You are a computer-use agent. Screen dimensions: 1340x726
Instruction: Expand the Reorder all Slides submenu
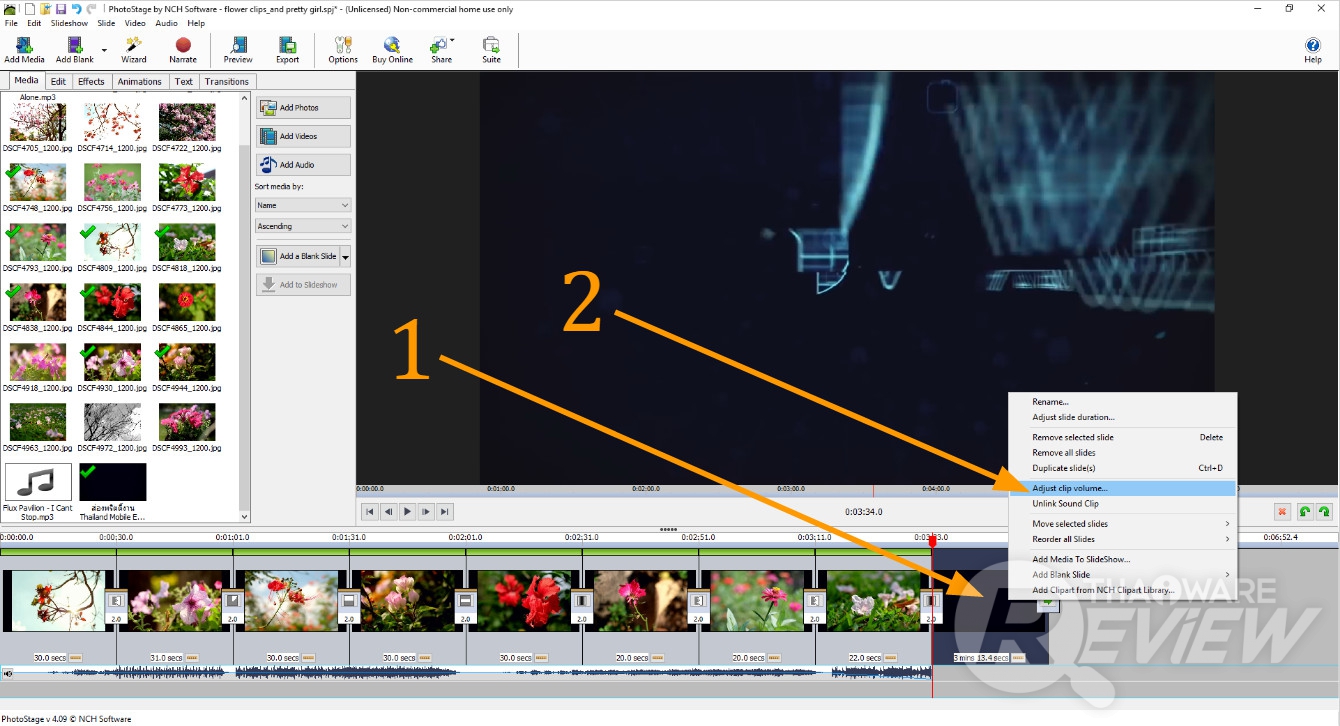tap(1227, 540)
